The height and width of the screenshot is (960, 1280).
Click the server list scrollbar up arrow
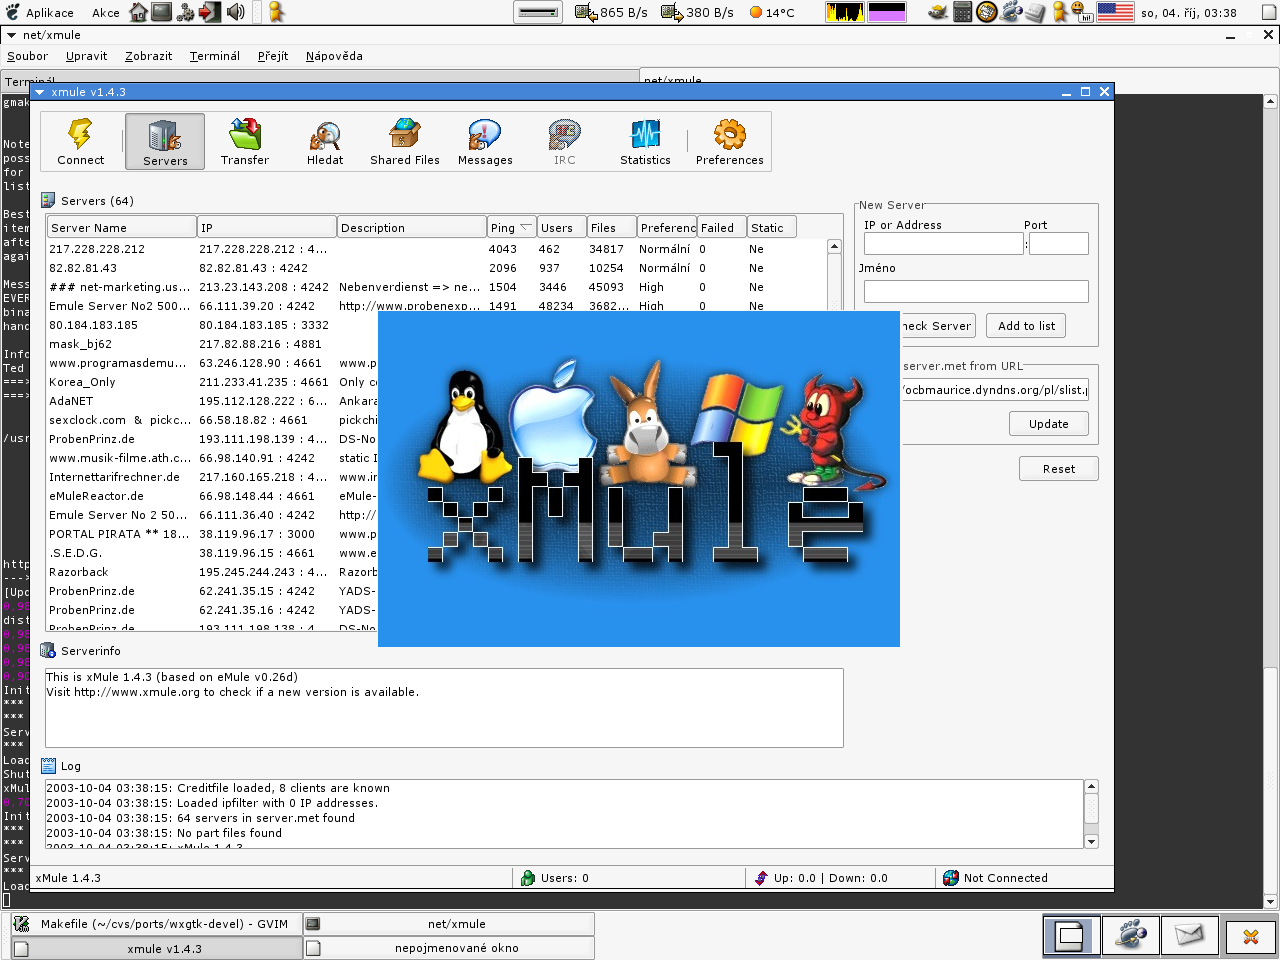[x=834, y=246]
